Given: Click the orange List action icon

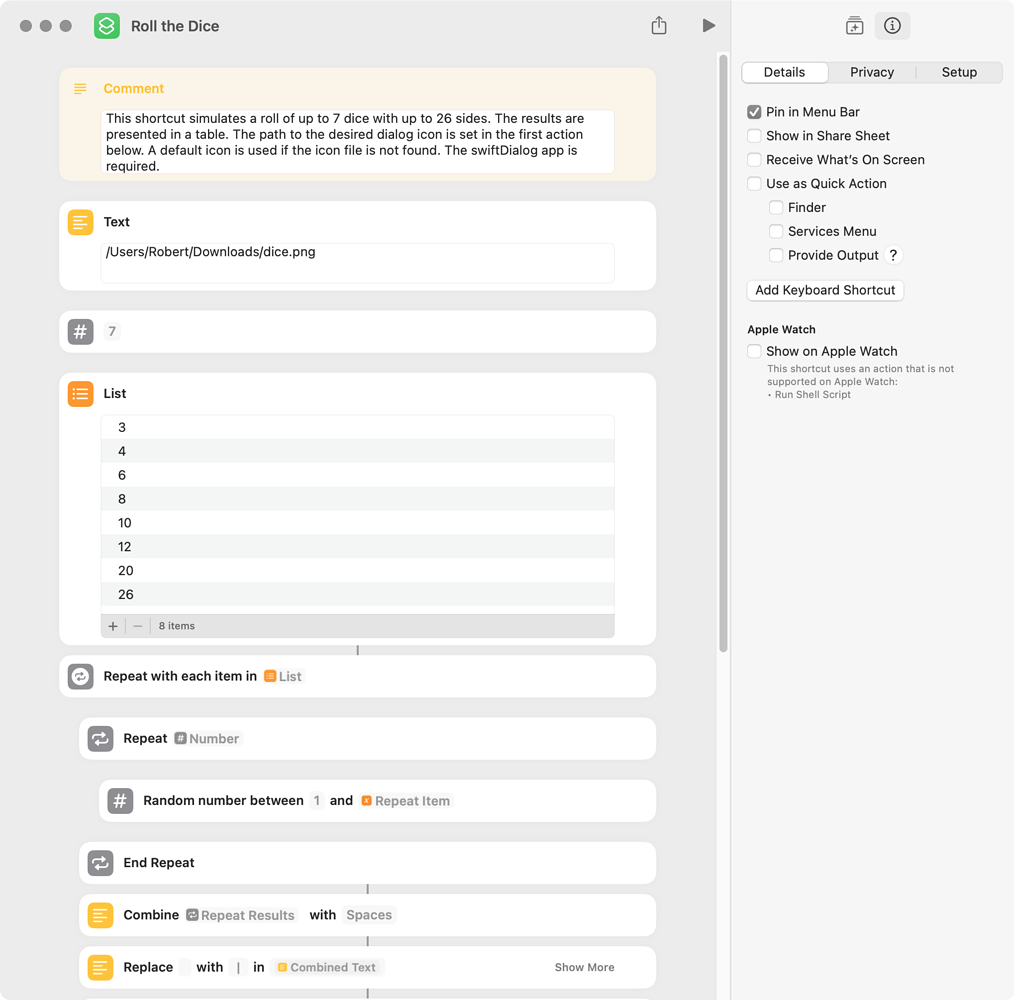Looking at the screenshot, I should 80,393.
